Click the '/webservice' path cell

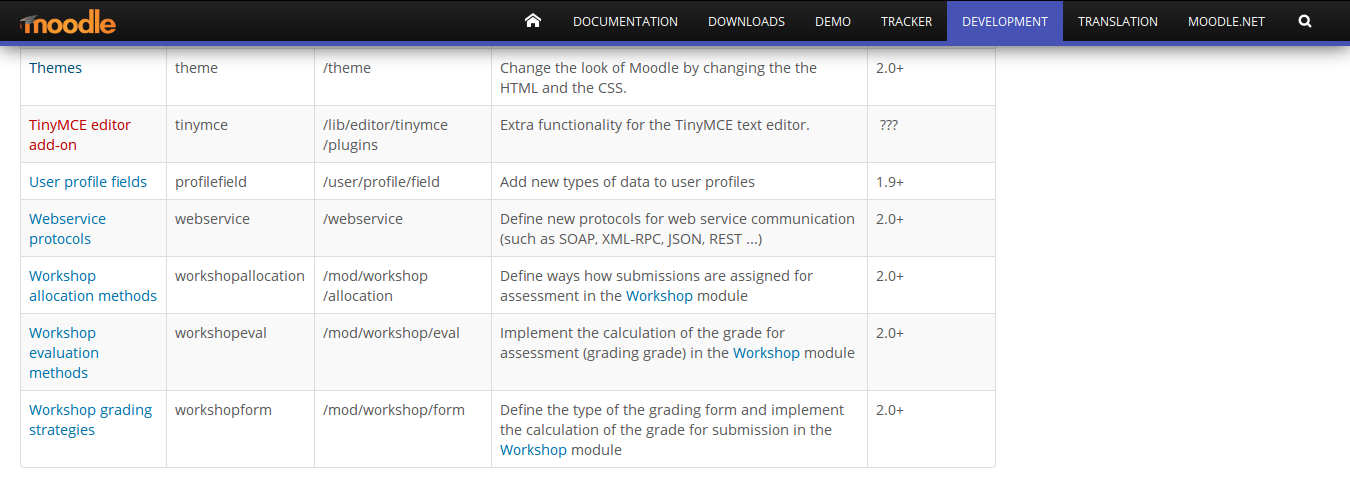tap(403, 228)
